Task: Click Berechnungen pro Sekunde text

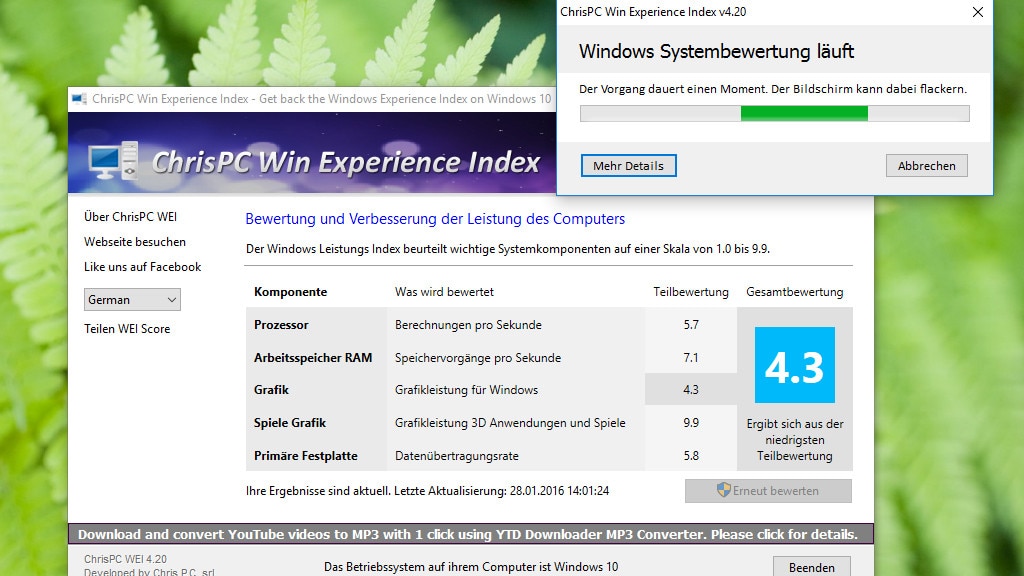Action: 468,325
